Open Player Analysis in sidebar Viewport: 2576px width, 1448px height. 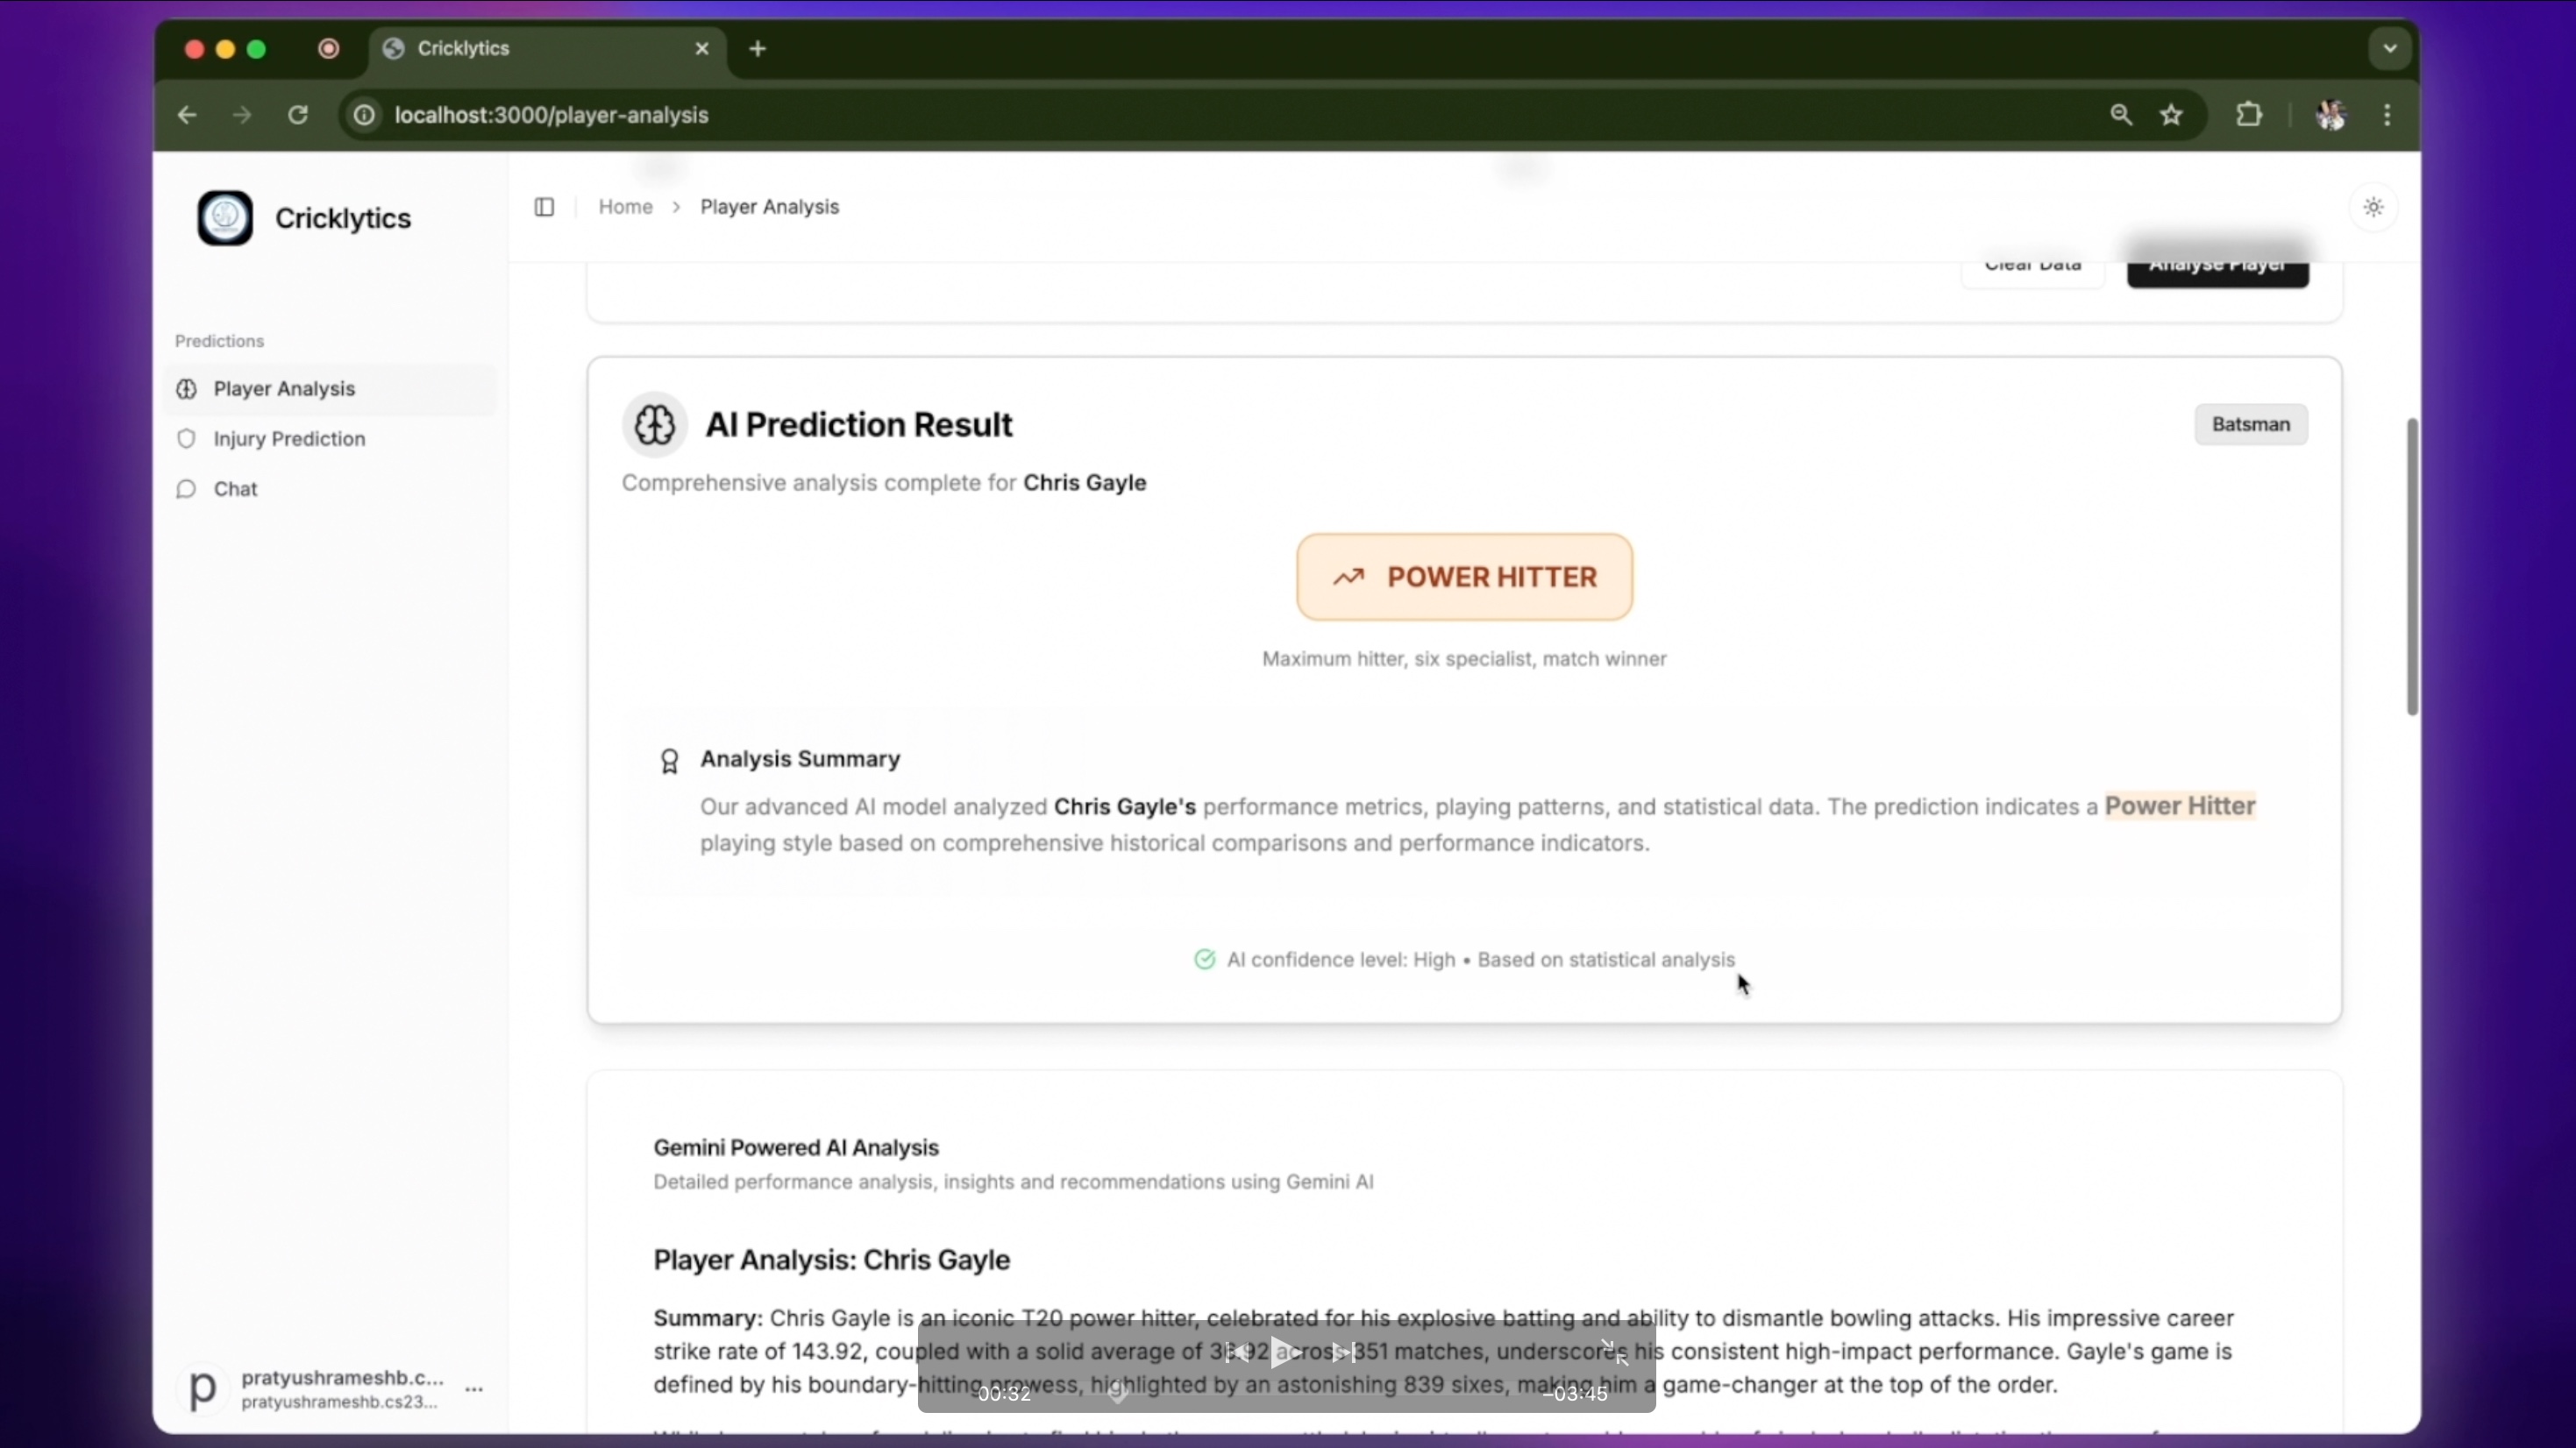pyautogui.click(x=284, y=389)
